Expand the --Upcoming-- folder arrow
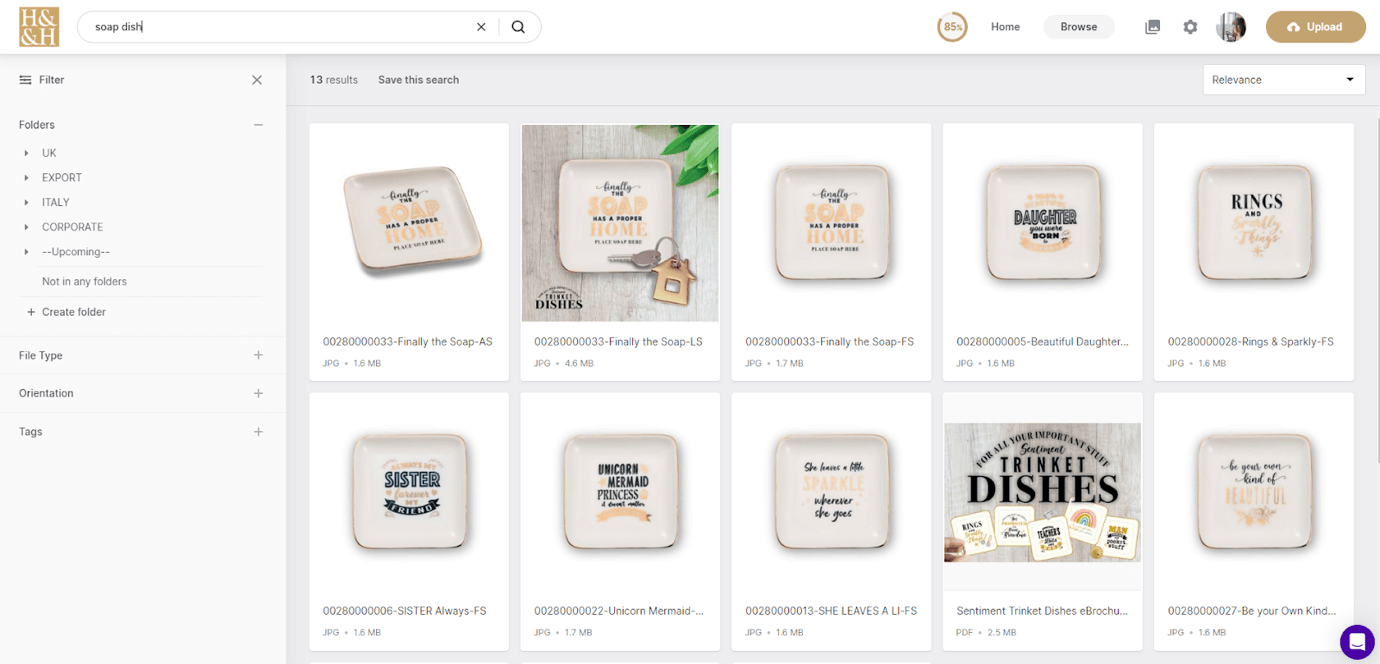The height and width of the screenshot is (664, 1380). [x=27, y=252]
